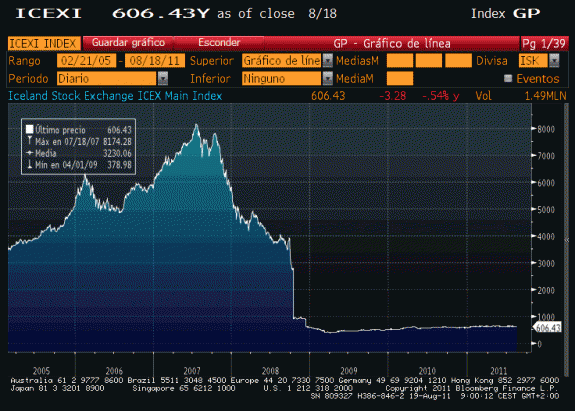The height and width of the screenshot is (411, 575).
Task: Click the 606.43 last price axis tag
Action: tap(547, 327)
